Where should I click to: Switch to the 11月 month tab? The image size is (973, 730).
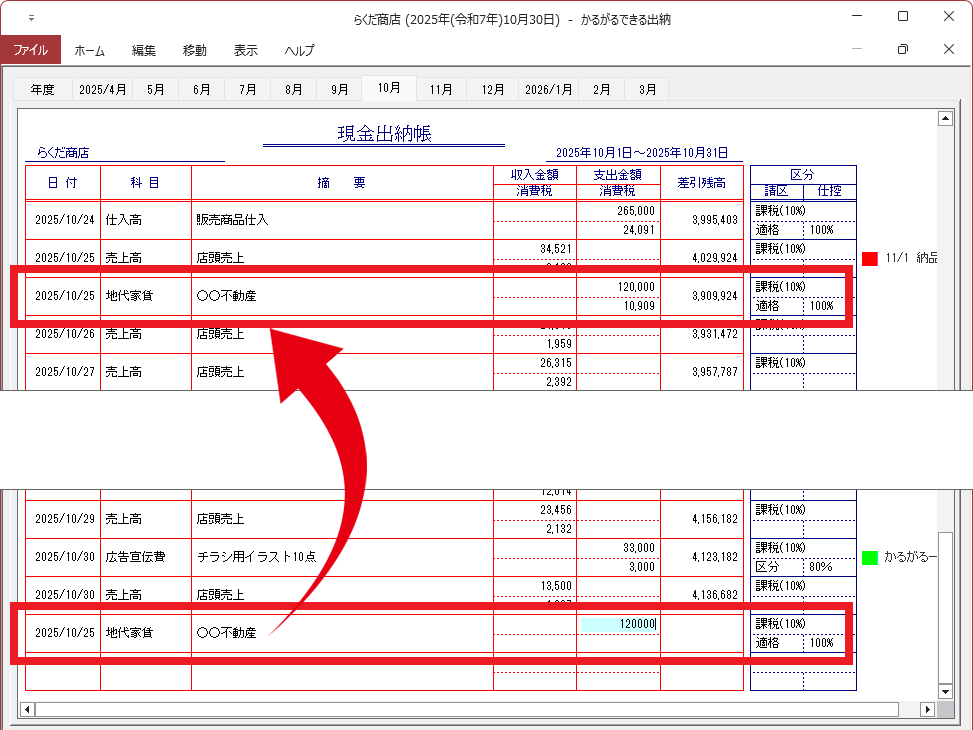441,89
